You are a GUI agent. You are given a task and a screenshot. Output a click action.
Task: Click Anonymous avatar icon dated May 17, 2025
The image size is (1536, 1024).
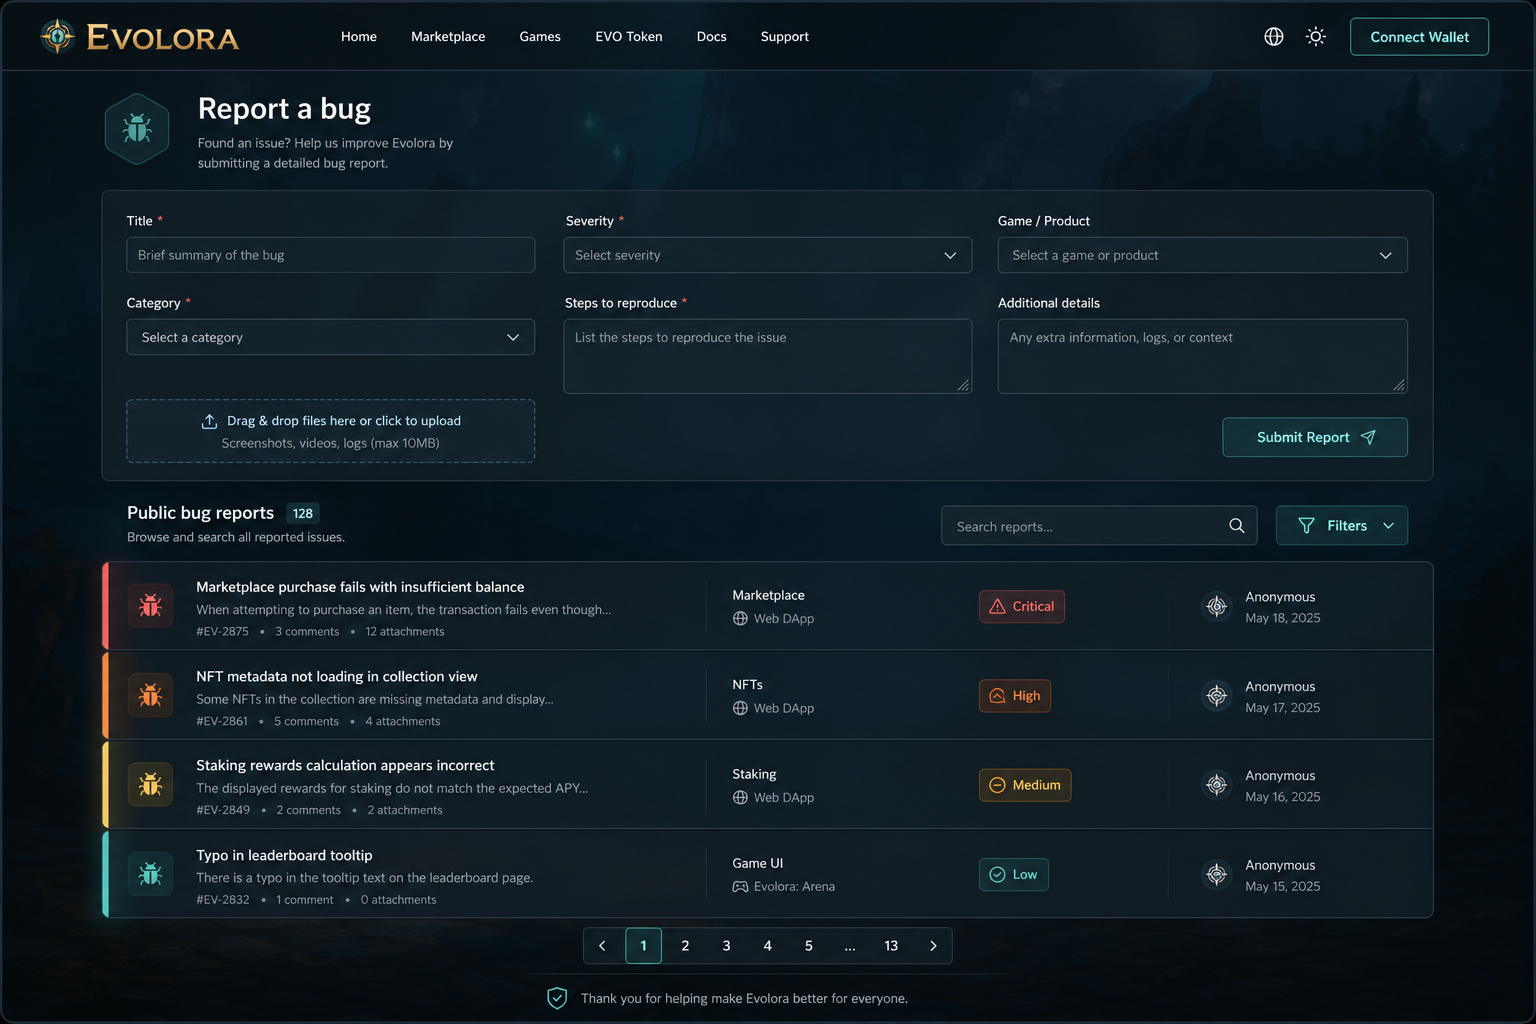click(1217, 696)
